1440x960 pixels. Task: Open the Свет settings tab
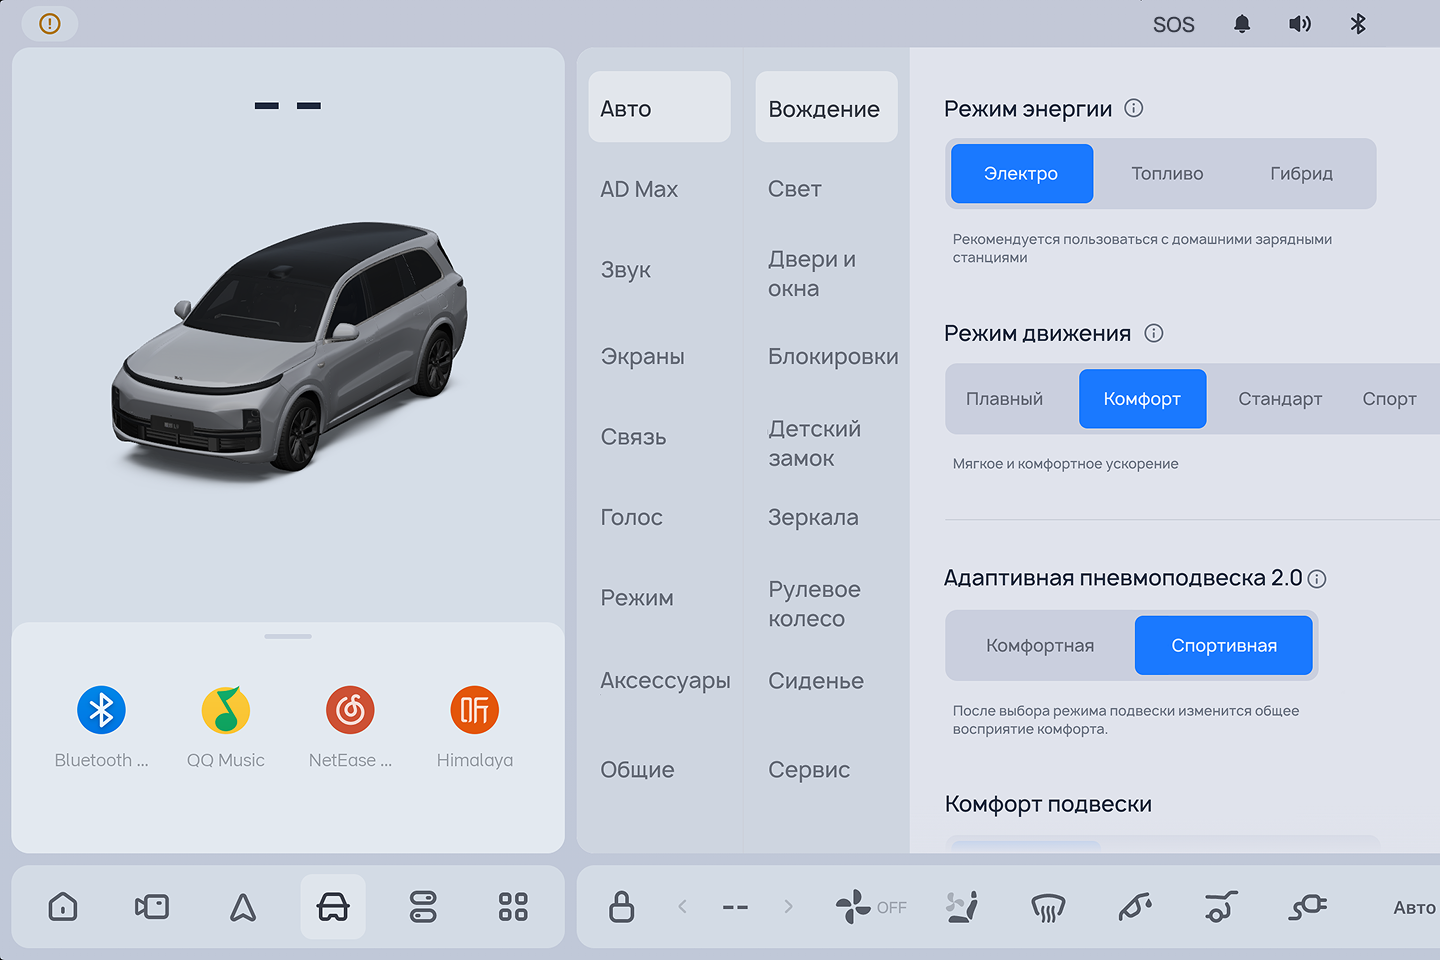(x=795, y=189)
